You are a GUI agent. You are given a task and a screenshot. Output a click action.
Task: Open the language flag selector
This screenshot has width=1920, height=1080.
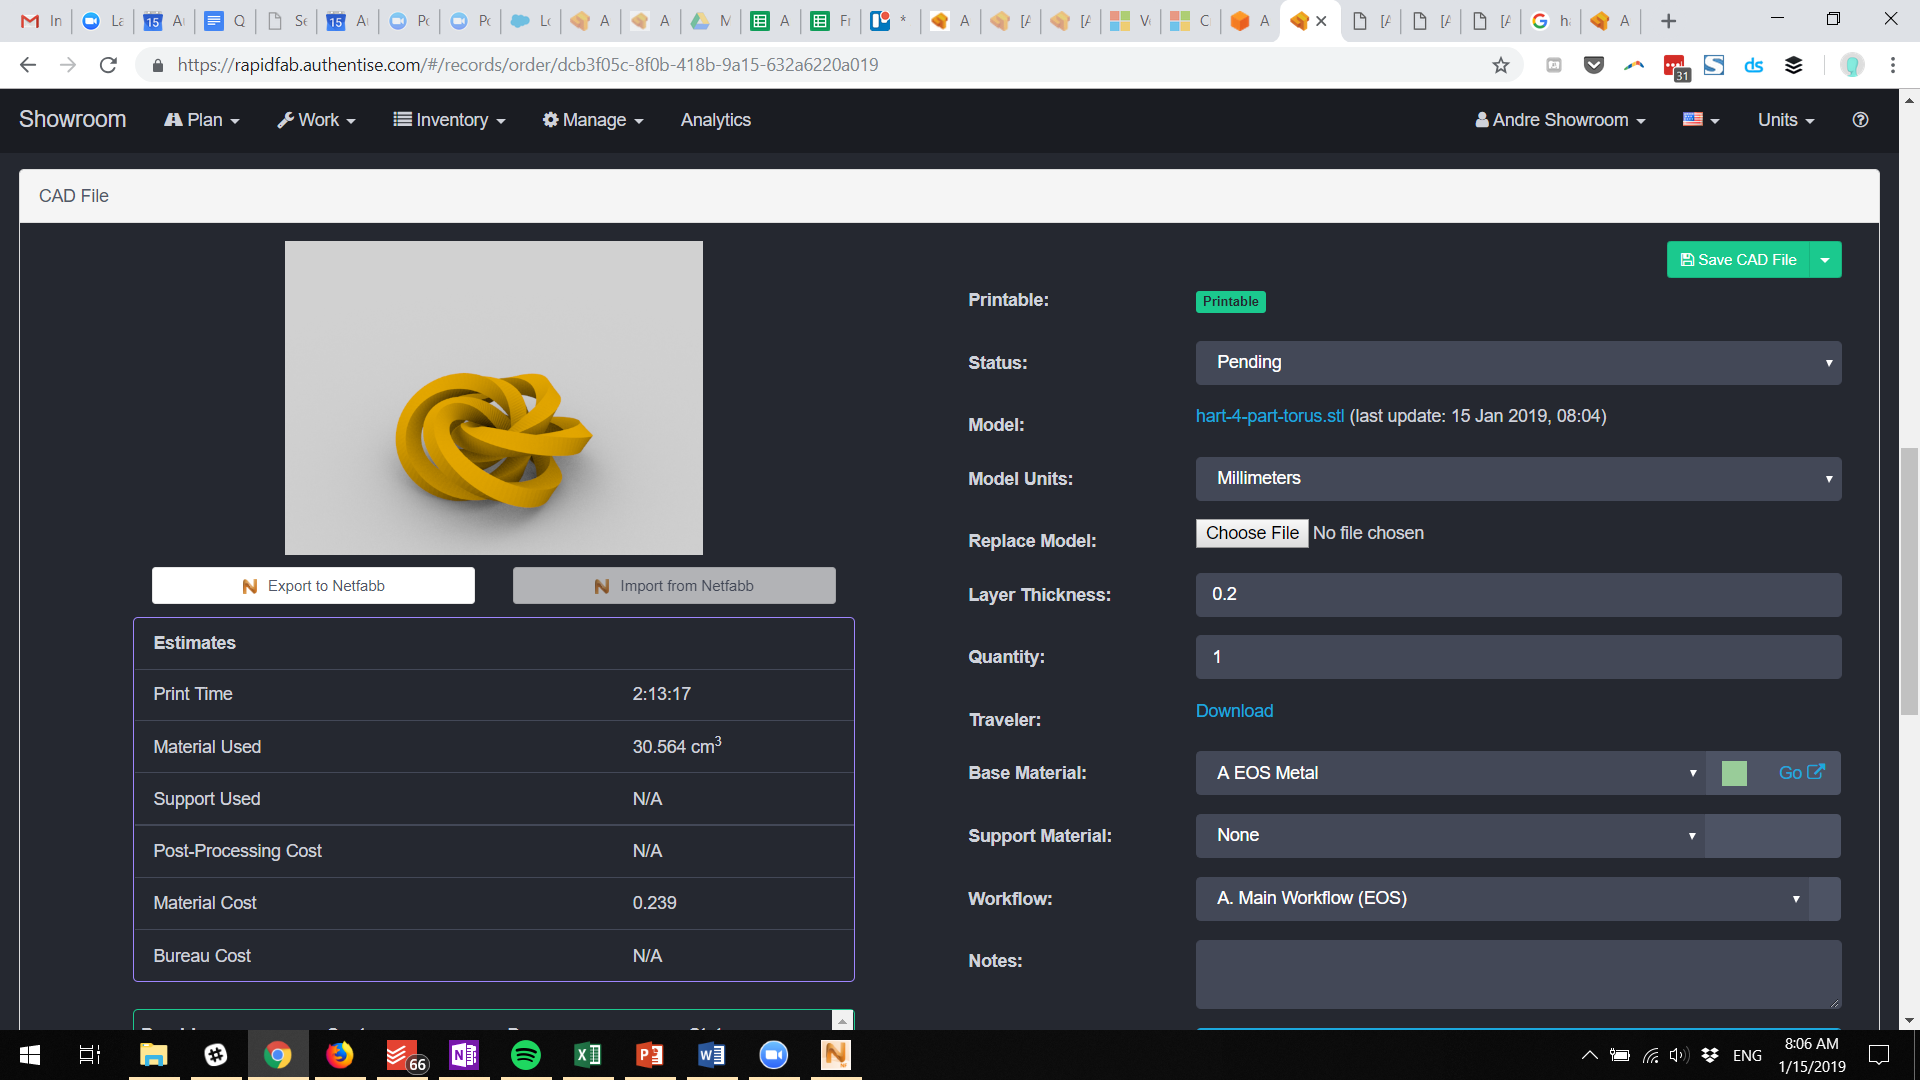click(1700, 120)
